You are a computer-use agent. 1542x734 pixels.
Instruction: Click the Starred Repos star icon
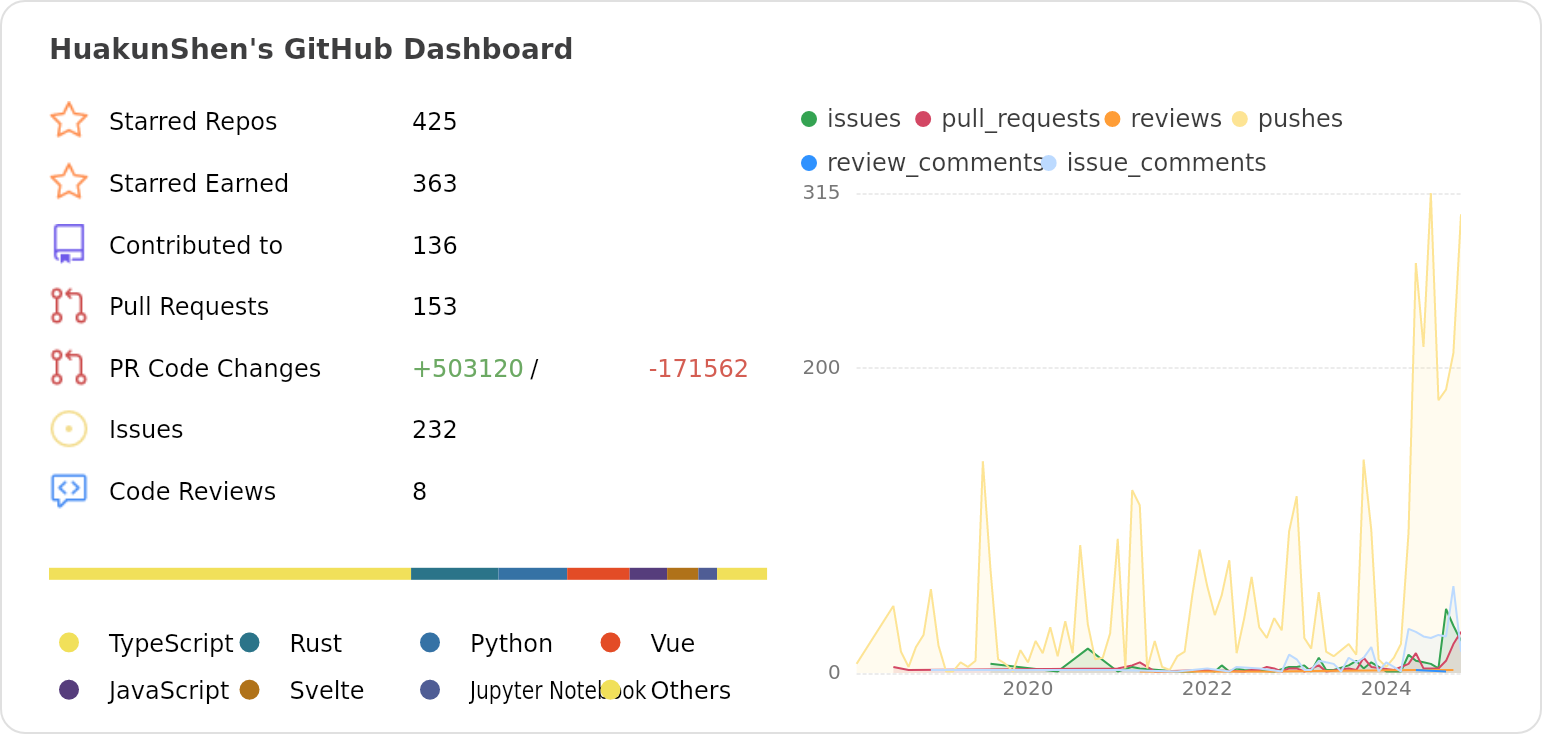point(69,120)
